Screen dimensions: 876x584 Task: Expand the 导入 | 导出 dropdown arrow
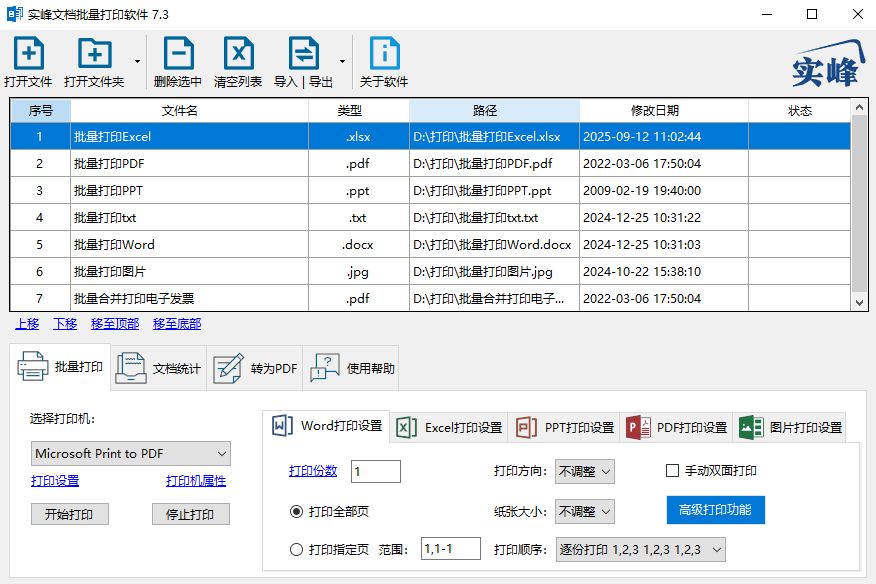pyautogui.click(x=342, y=61)
